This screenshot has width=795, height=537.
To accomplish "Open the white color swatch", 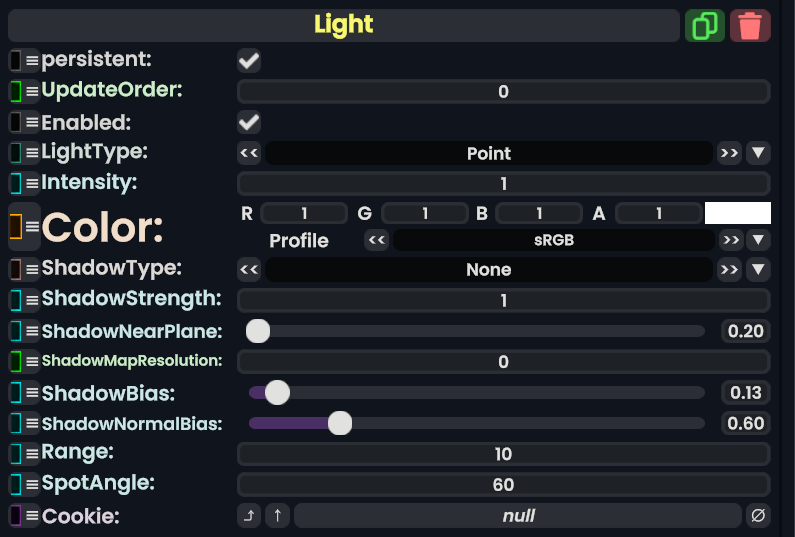I will (x=737, y=212).
